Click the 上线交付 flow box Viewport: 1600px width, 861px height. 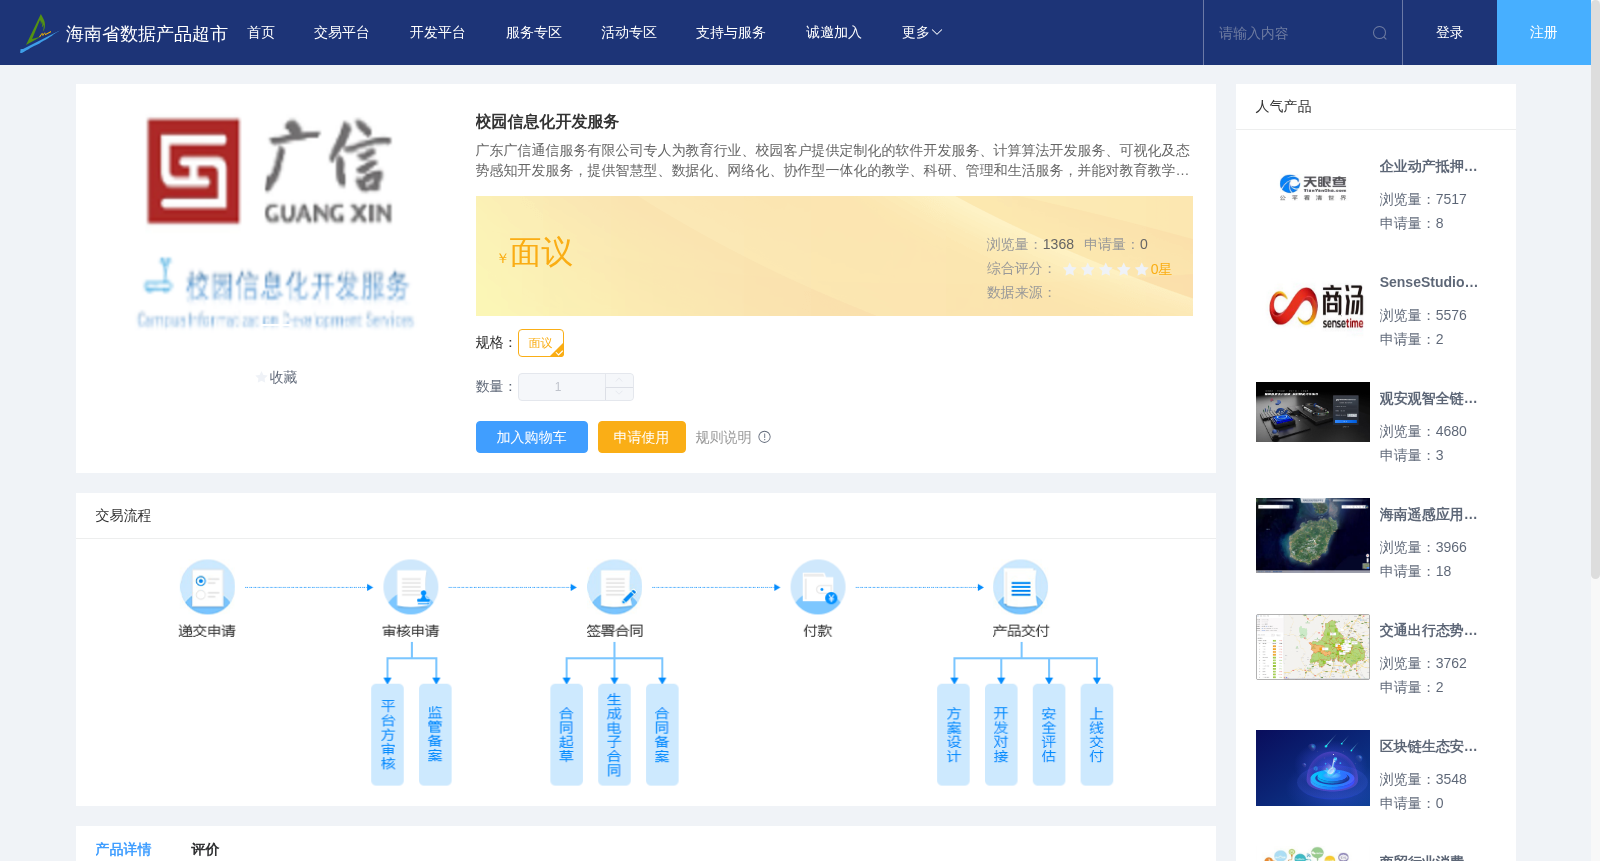[1097, 735]
